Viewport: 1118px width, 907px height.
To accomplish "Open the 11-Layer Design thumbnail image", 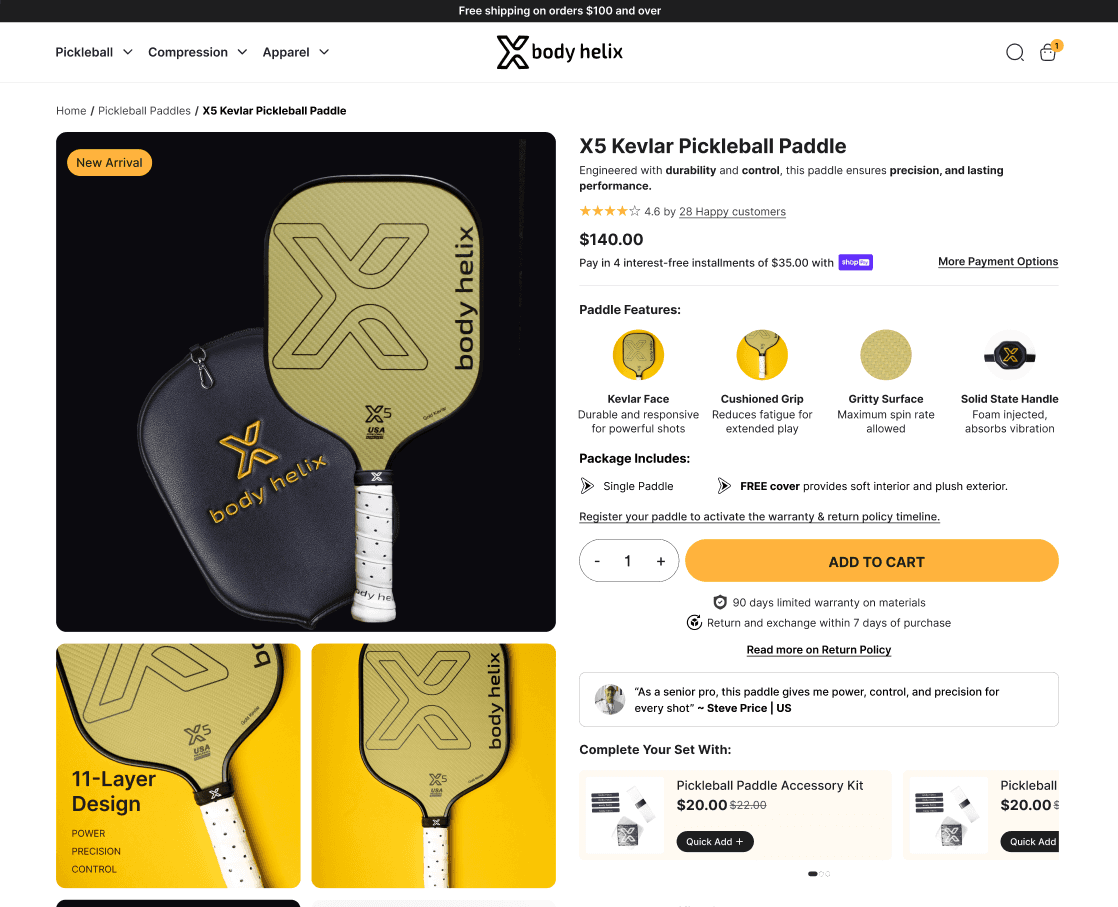I will [178, 766].
